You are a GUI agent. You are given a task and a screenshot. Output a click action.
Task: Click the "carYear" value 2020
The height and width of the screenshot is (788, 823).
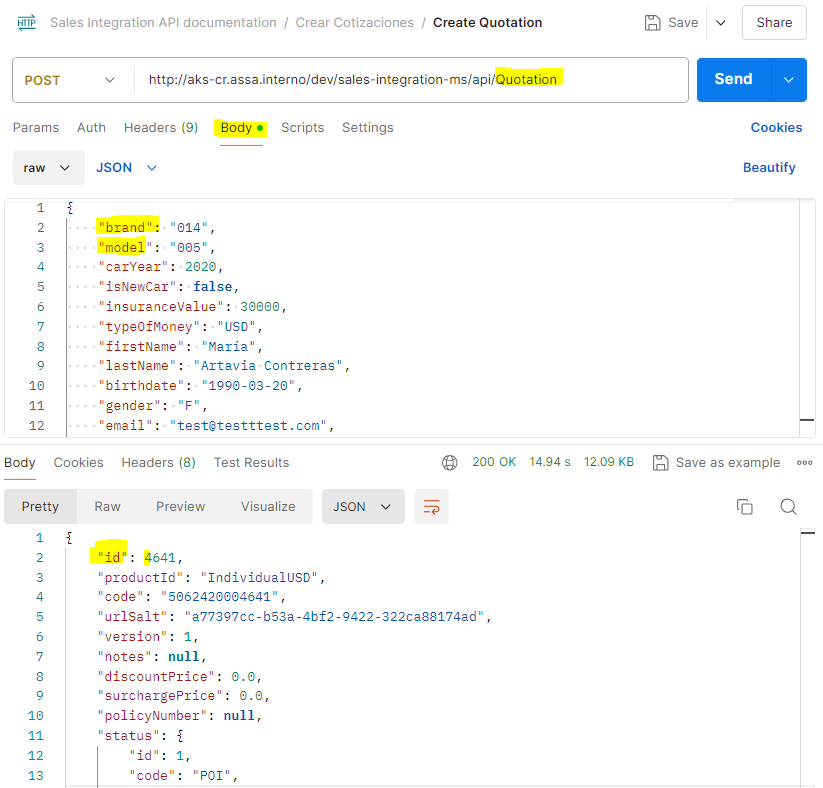tap(200, 267)
